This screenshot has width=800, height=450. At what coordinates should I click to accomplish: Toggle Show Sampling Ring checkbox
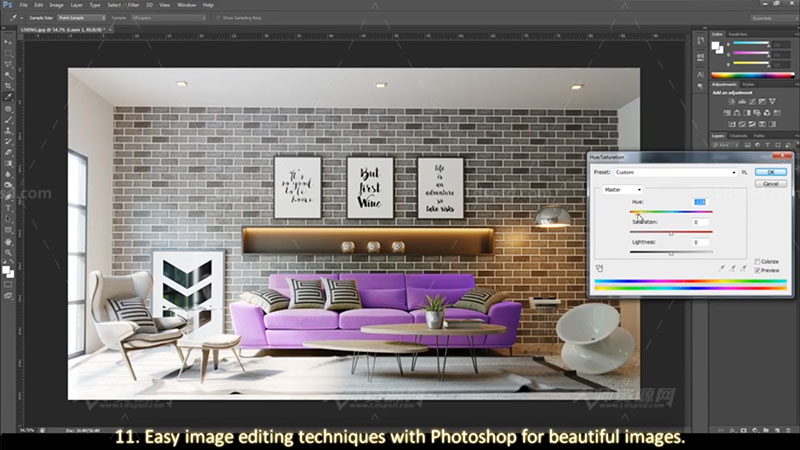(218, 18)
